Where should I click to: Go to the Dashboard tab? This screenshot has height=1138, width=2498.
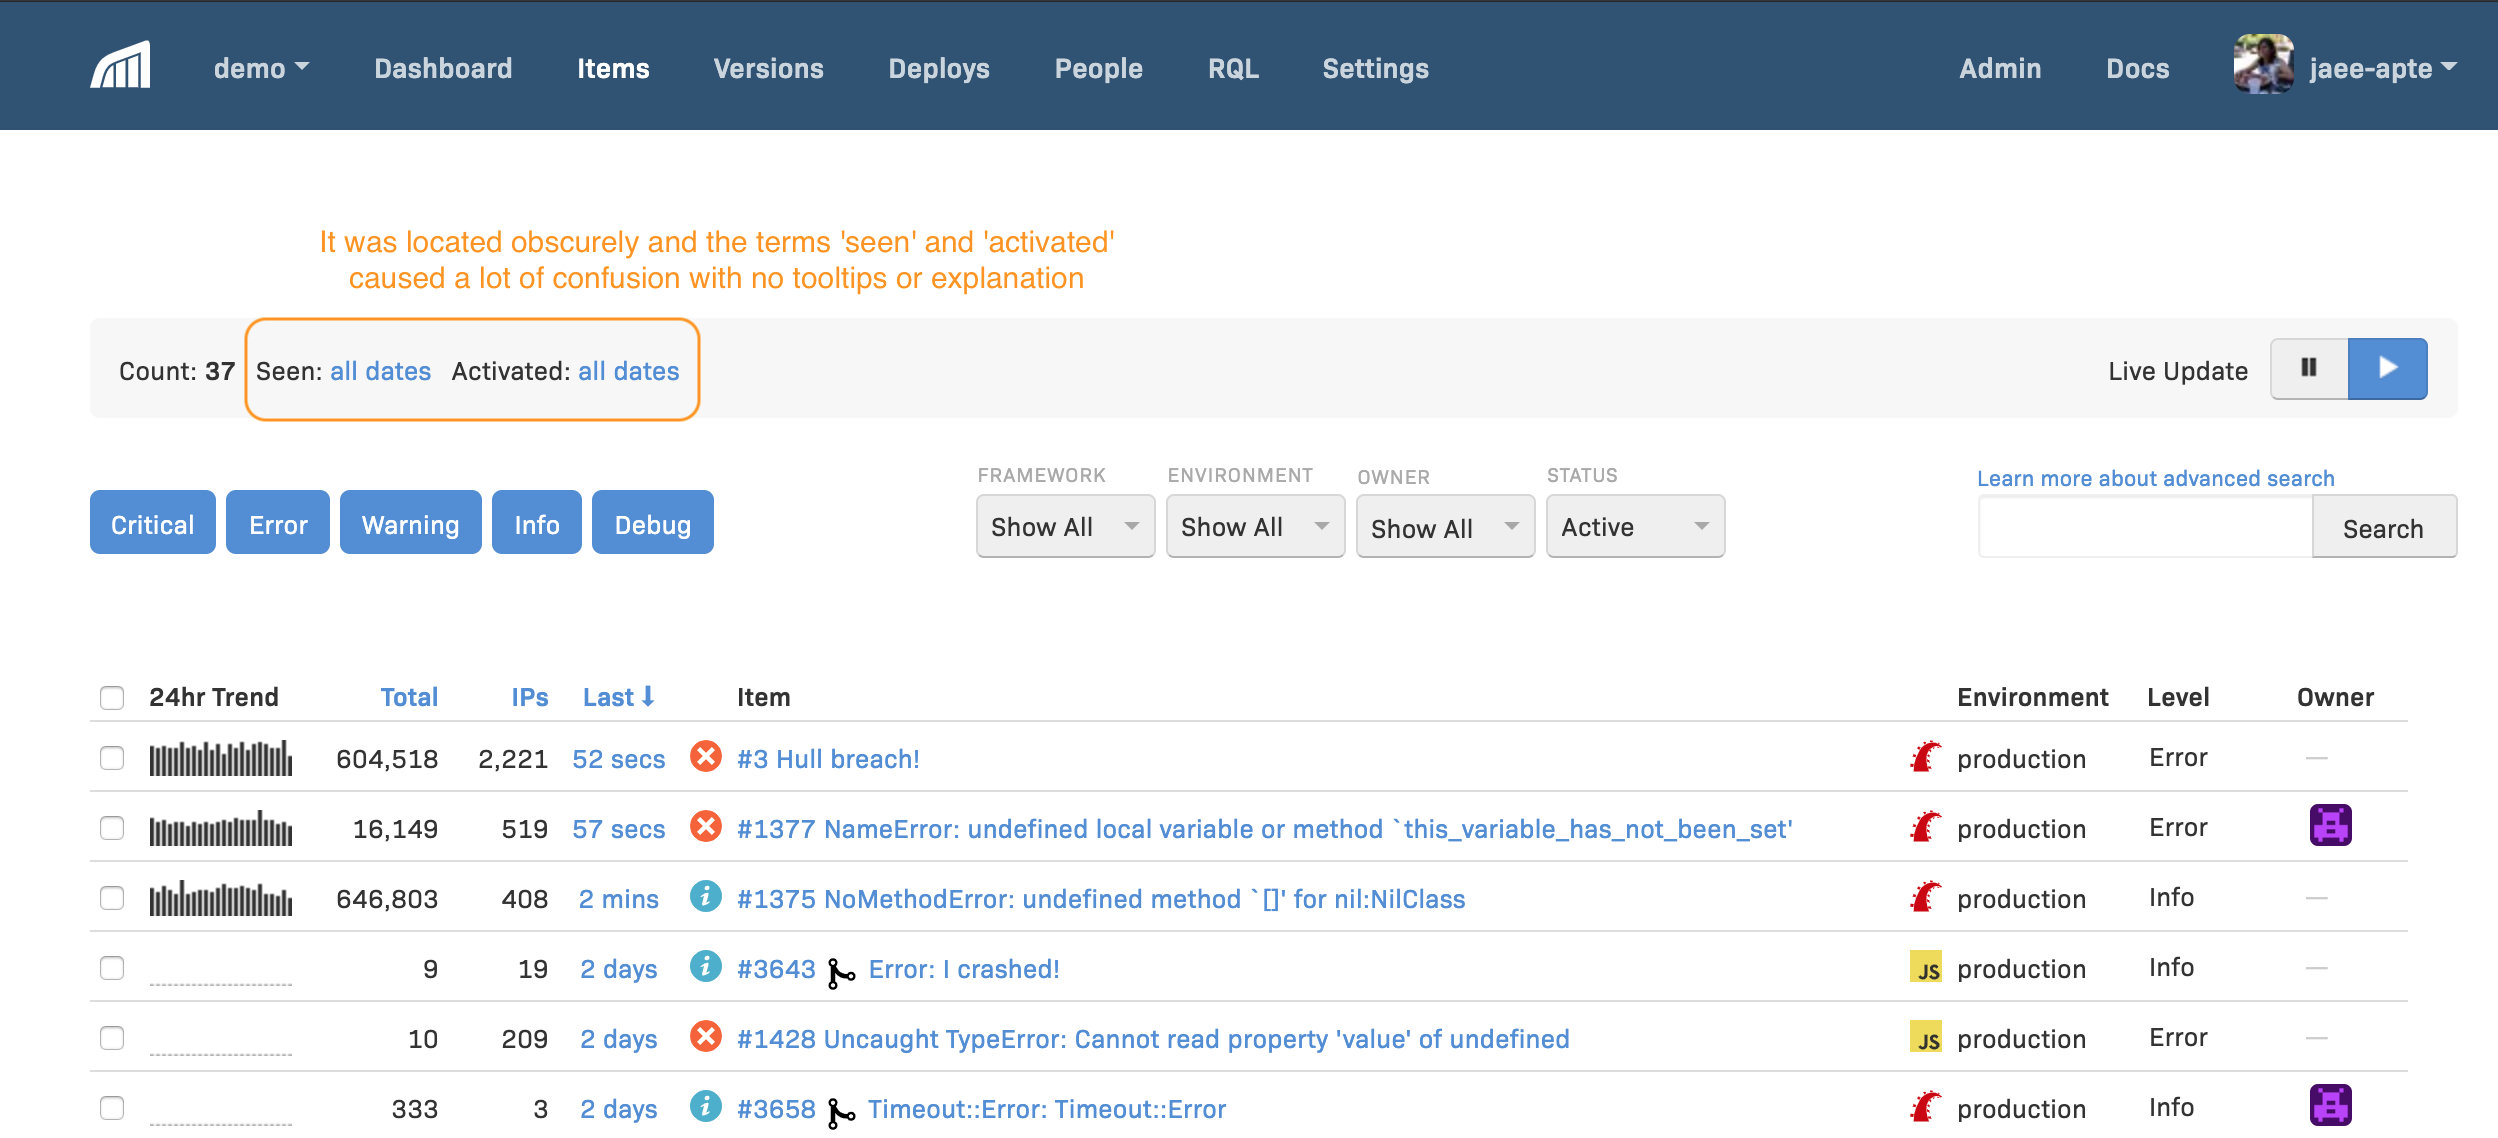pos(443,68)
